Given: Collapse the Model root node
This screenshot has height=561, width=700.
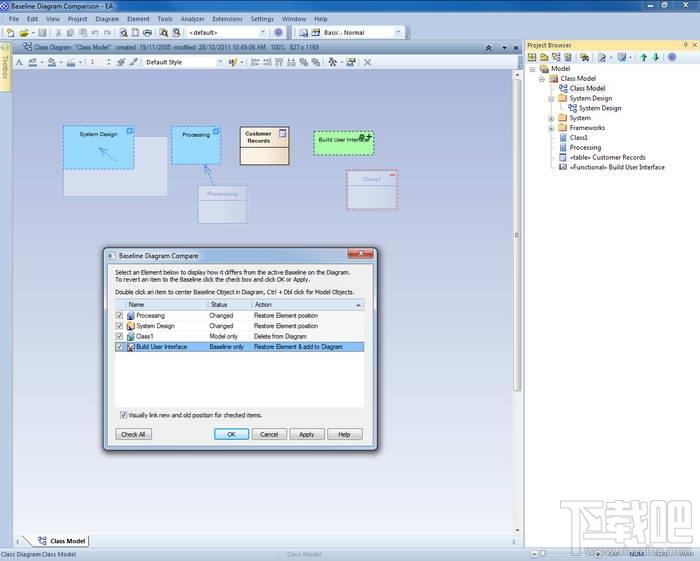Looking at the screenshot, I should click(532, 69).
